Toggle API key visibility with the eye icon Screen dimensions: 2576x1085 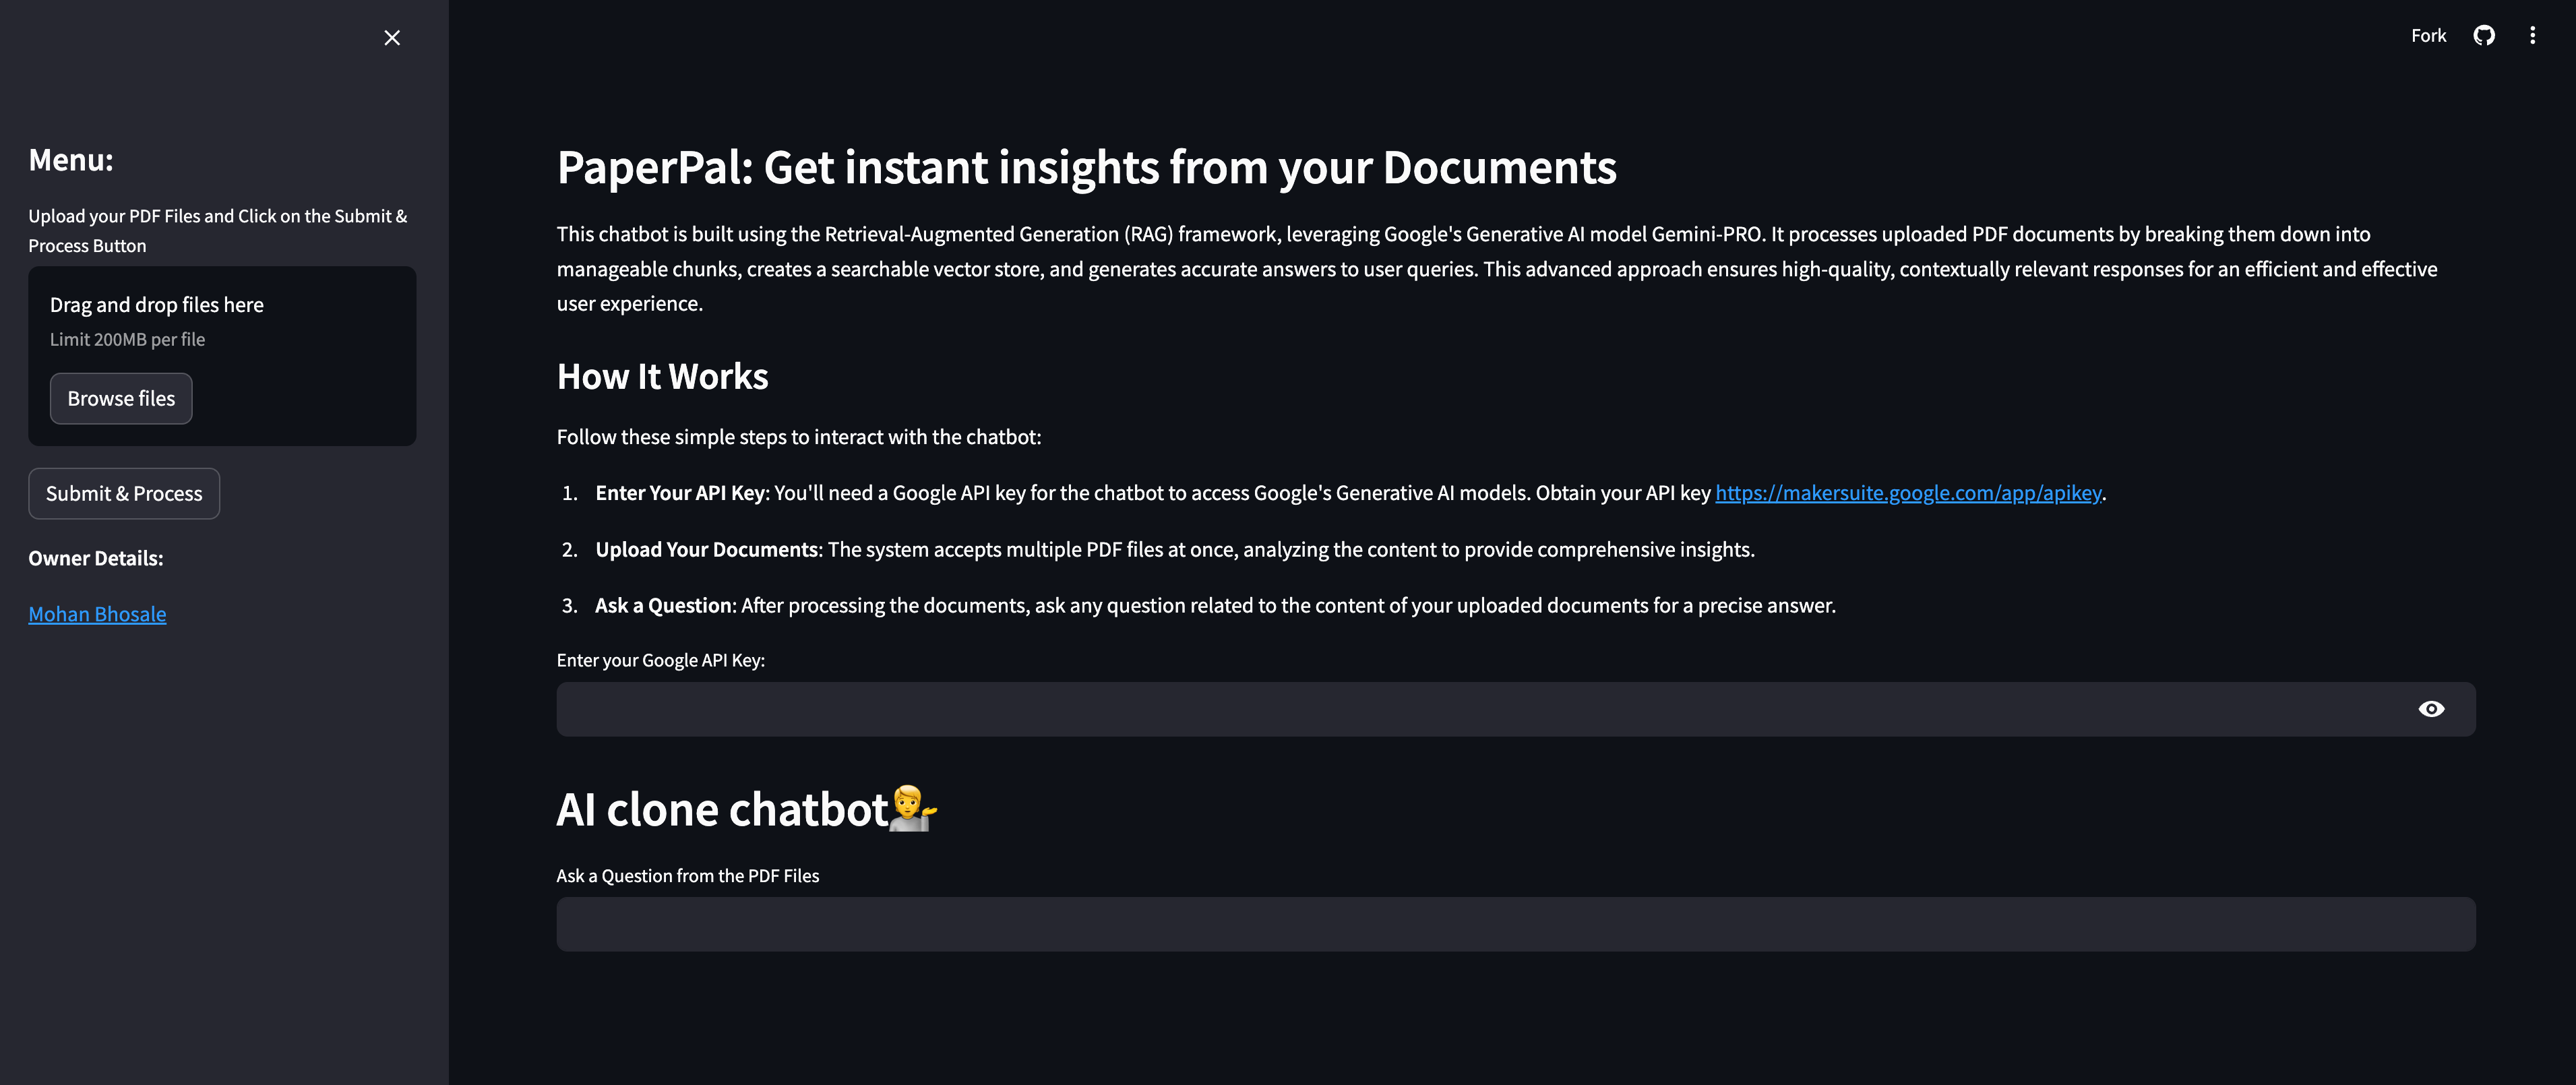pyautogui.click(x=2431, y=709)
